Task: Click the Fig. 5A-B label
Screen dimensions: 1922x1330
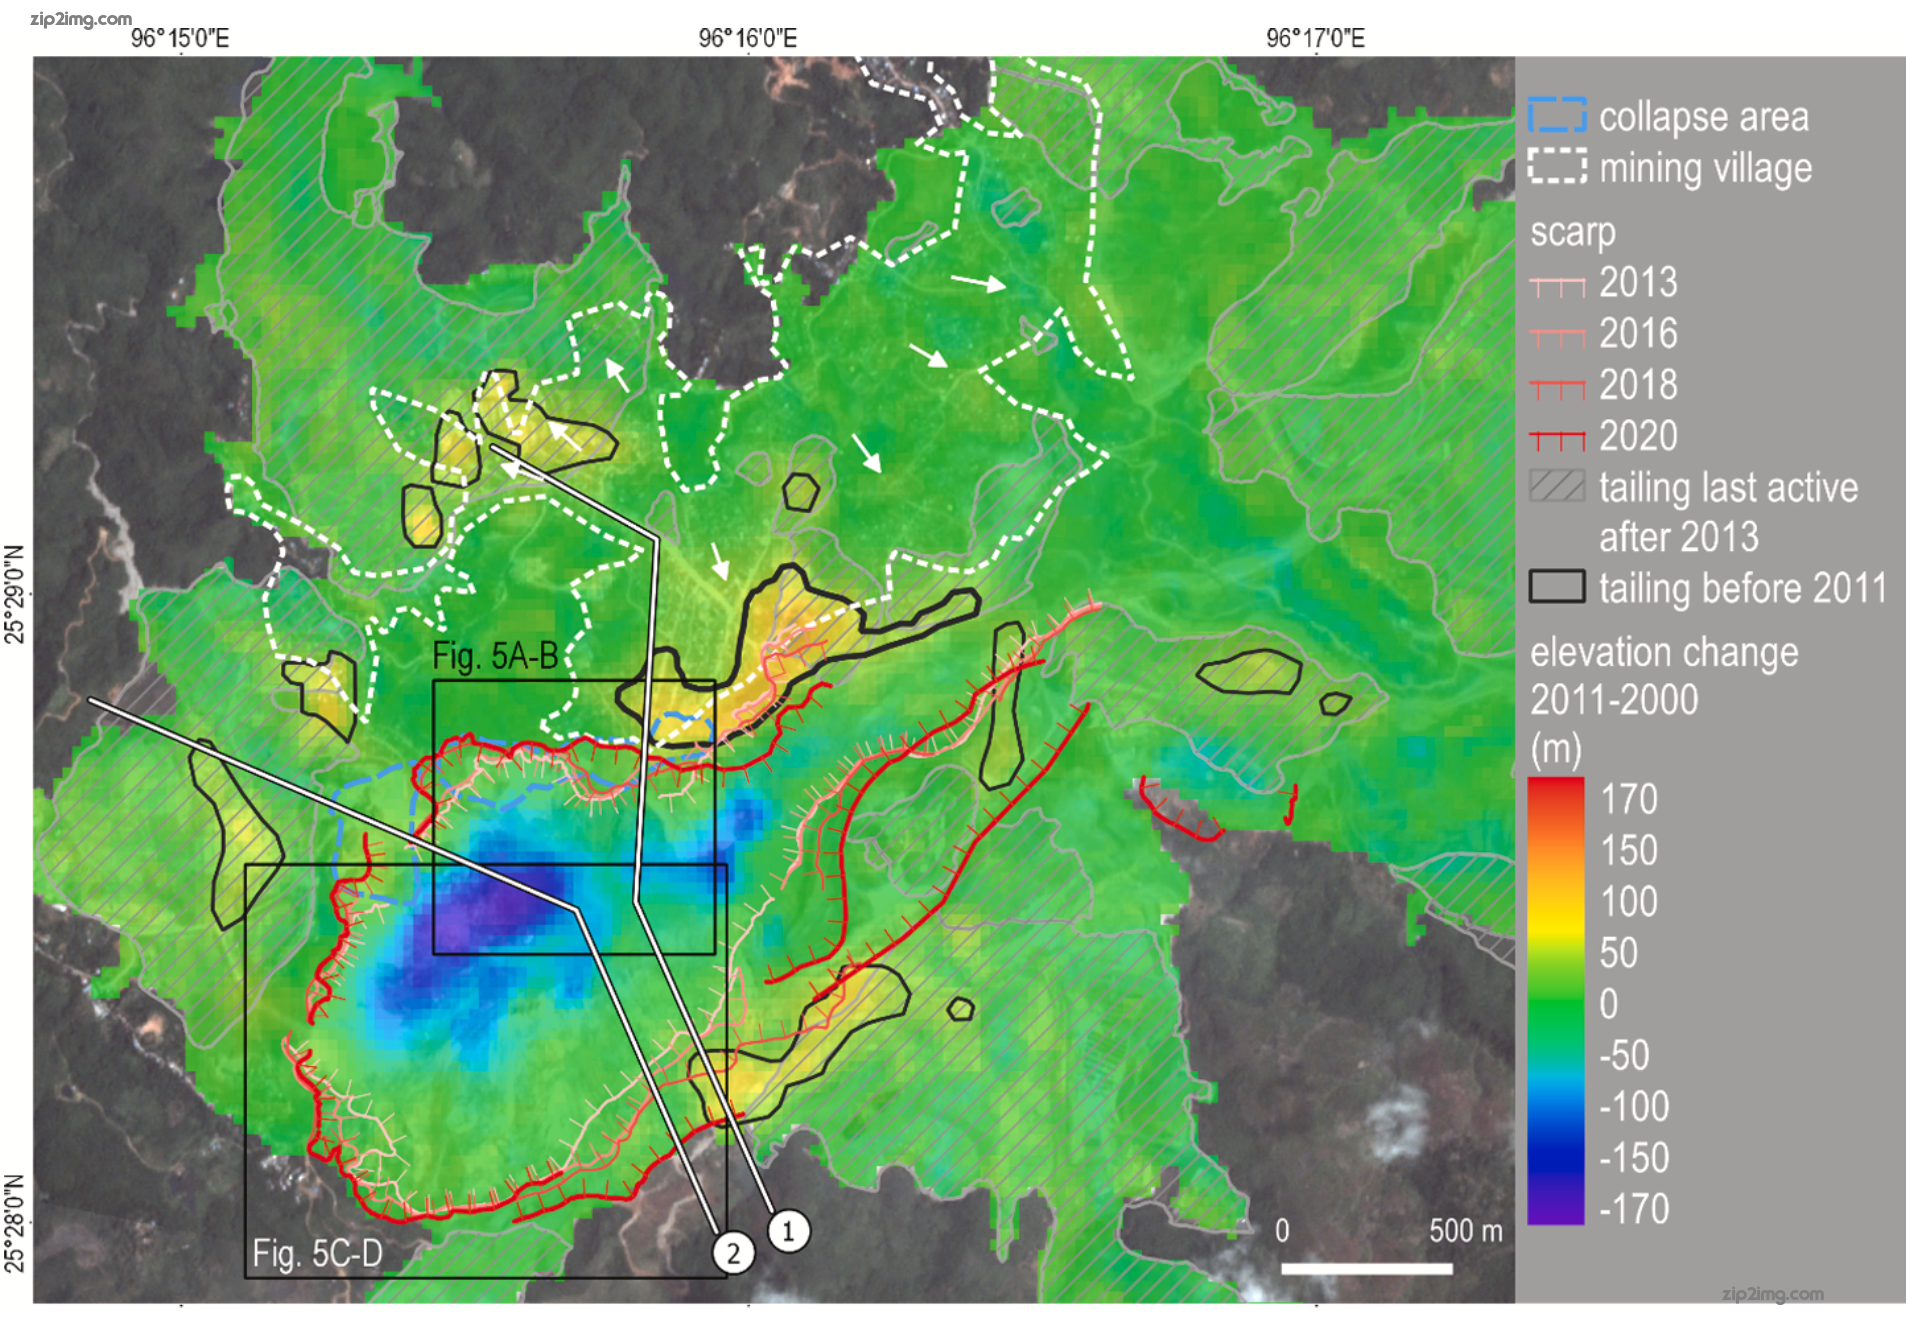Action: pyautogui.click(x=495, y=656)
